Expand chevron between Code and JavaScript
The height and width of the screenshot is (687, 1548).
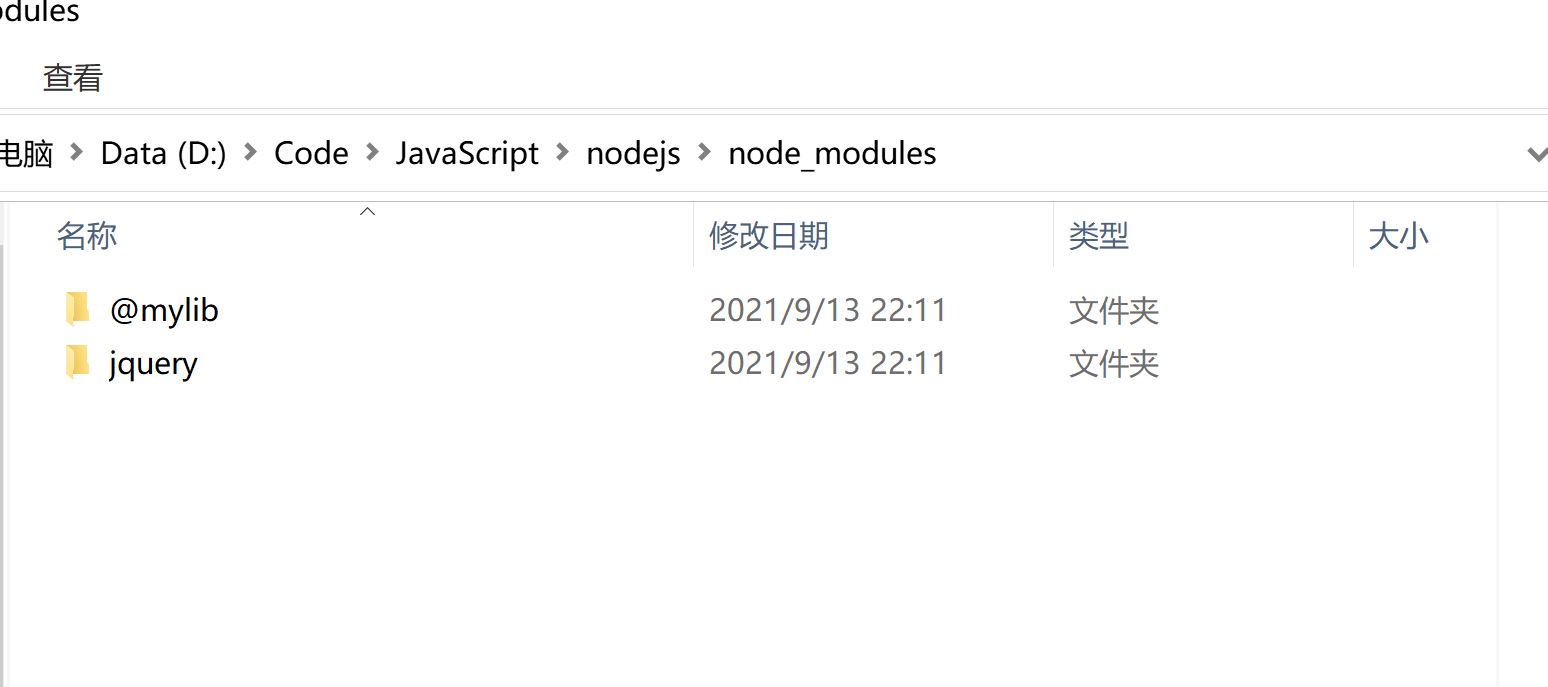click(x=372, y=153)
